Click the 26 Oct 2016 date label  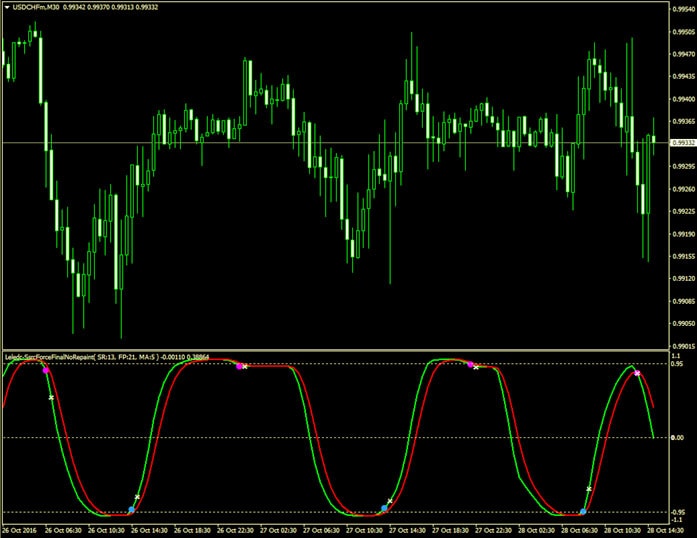point(19,531)
